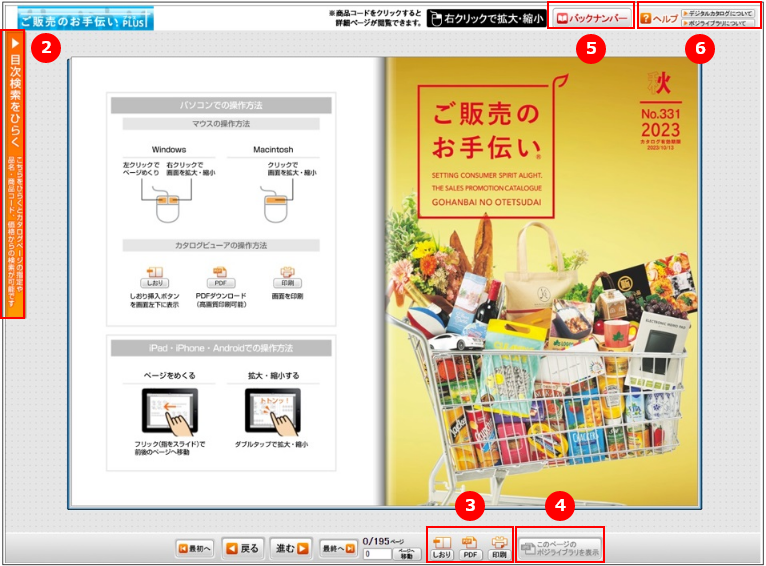The height and width of the screenshot is (566, 766).
Task: Insert bookmark with toolbar しおり icon
Action: [442, 548]
